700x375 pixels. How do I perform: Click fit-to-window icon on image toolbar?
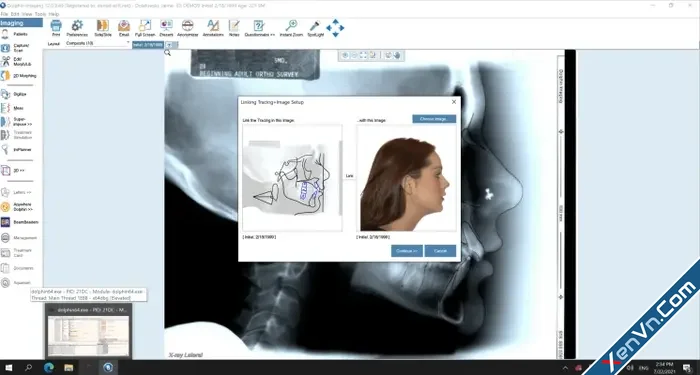tap(363, 55)
